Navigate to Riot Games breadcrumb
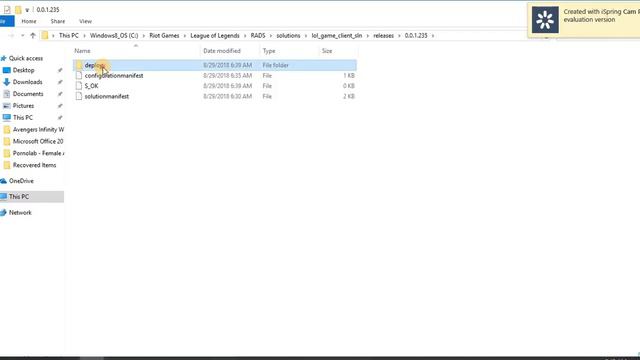This screenshot has height=360, width=640. tap(164, 36)
